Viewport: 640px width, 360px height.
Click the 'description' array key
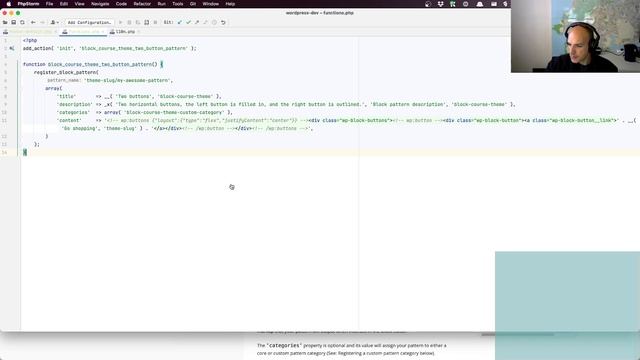(75, 104)
